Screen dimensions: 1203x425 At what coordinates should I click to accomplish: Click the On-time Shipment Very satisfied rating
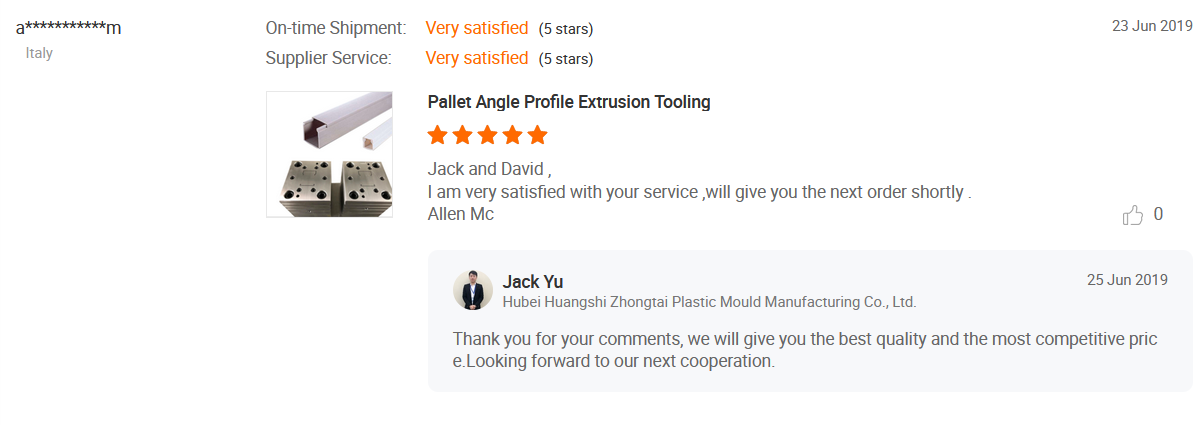pyautogui.click(x=476, y=28)
